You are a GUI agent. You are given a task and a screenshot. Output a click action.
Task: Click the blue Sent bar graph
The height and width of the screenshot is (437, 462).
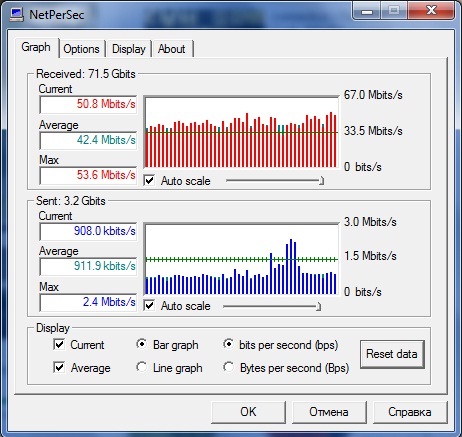(241, 259)
